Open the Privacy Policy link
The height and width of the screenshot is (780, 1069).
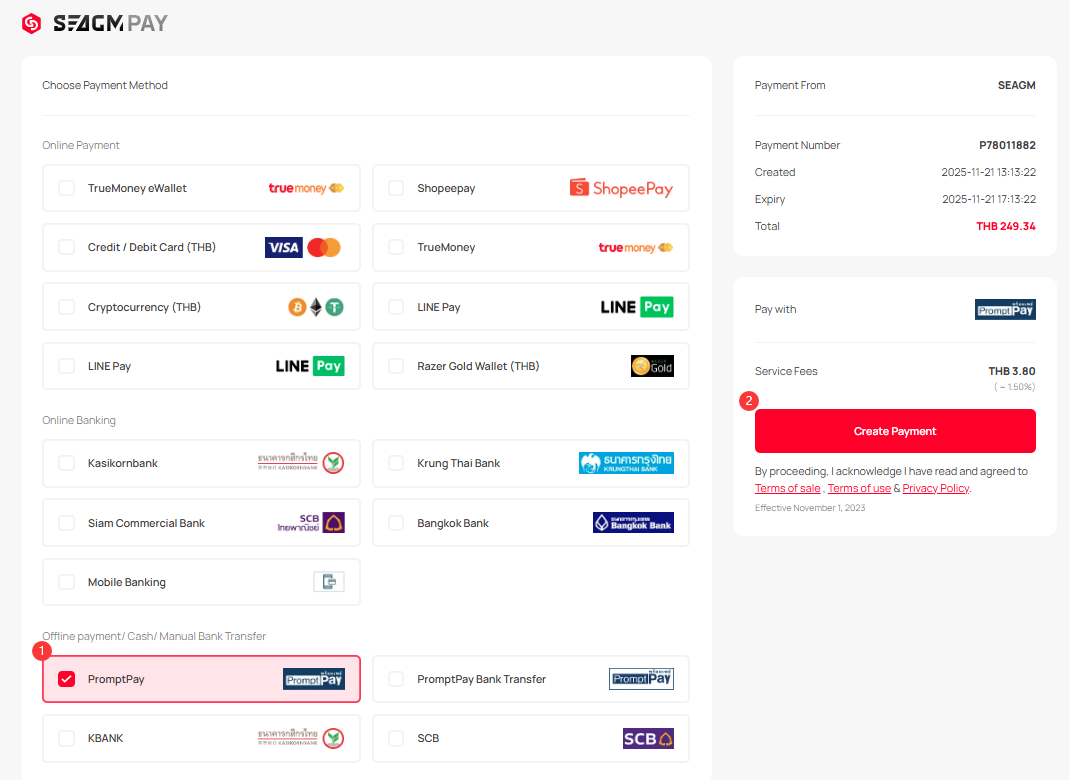pyautogui.click(x=935, y=488)
